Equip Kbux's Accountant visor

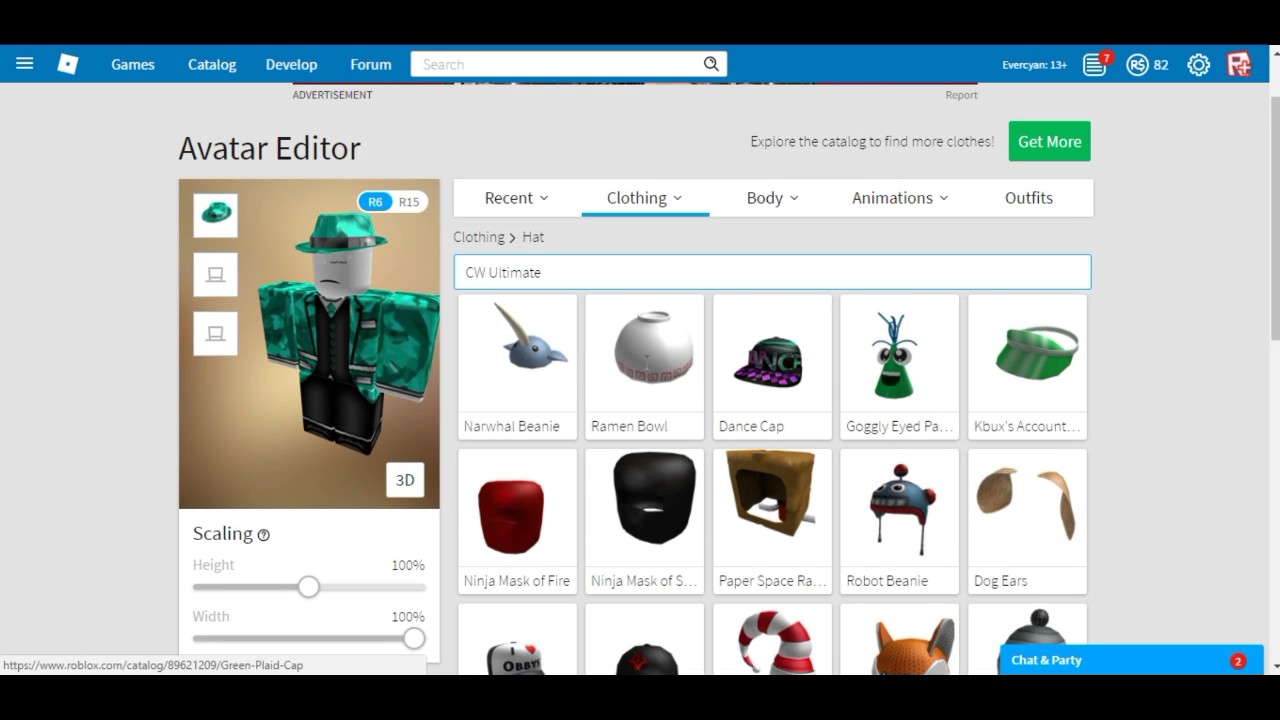click(x=1028, y=353)
